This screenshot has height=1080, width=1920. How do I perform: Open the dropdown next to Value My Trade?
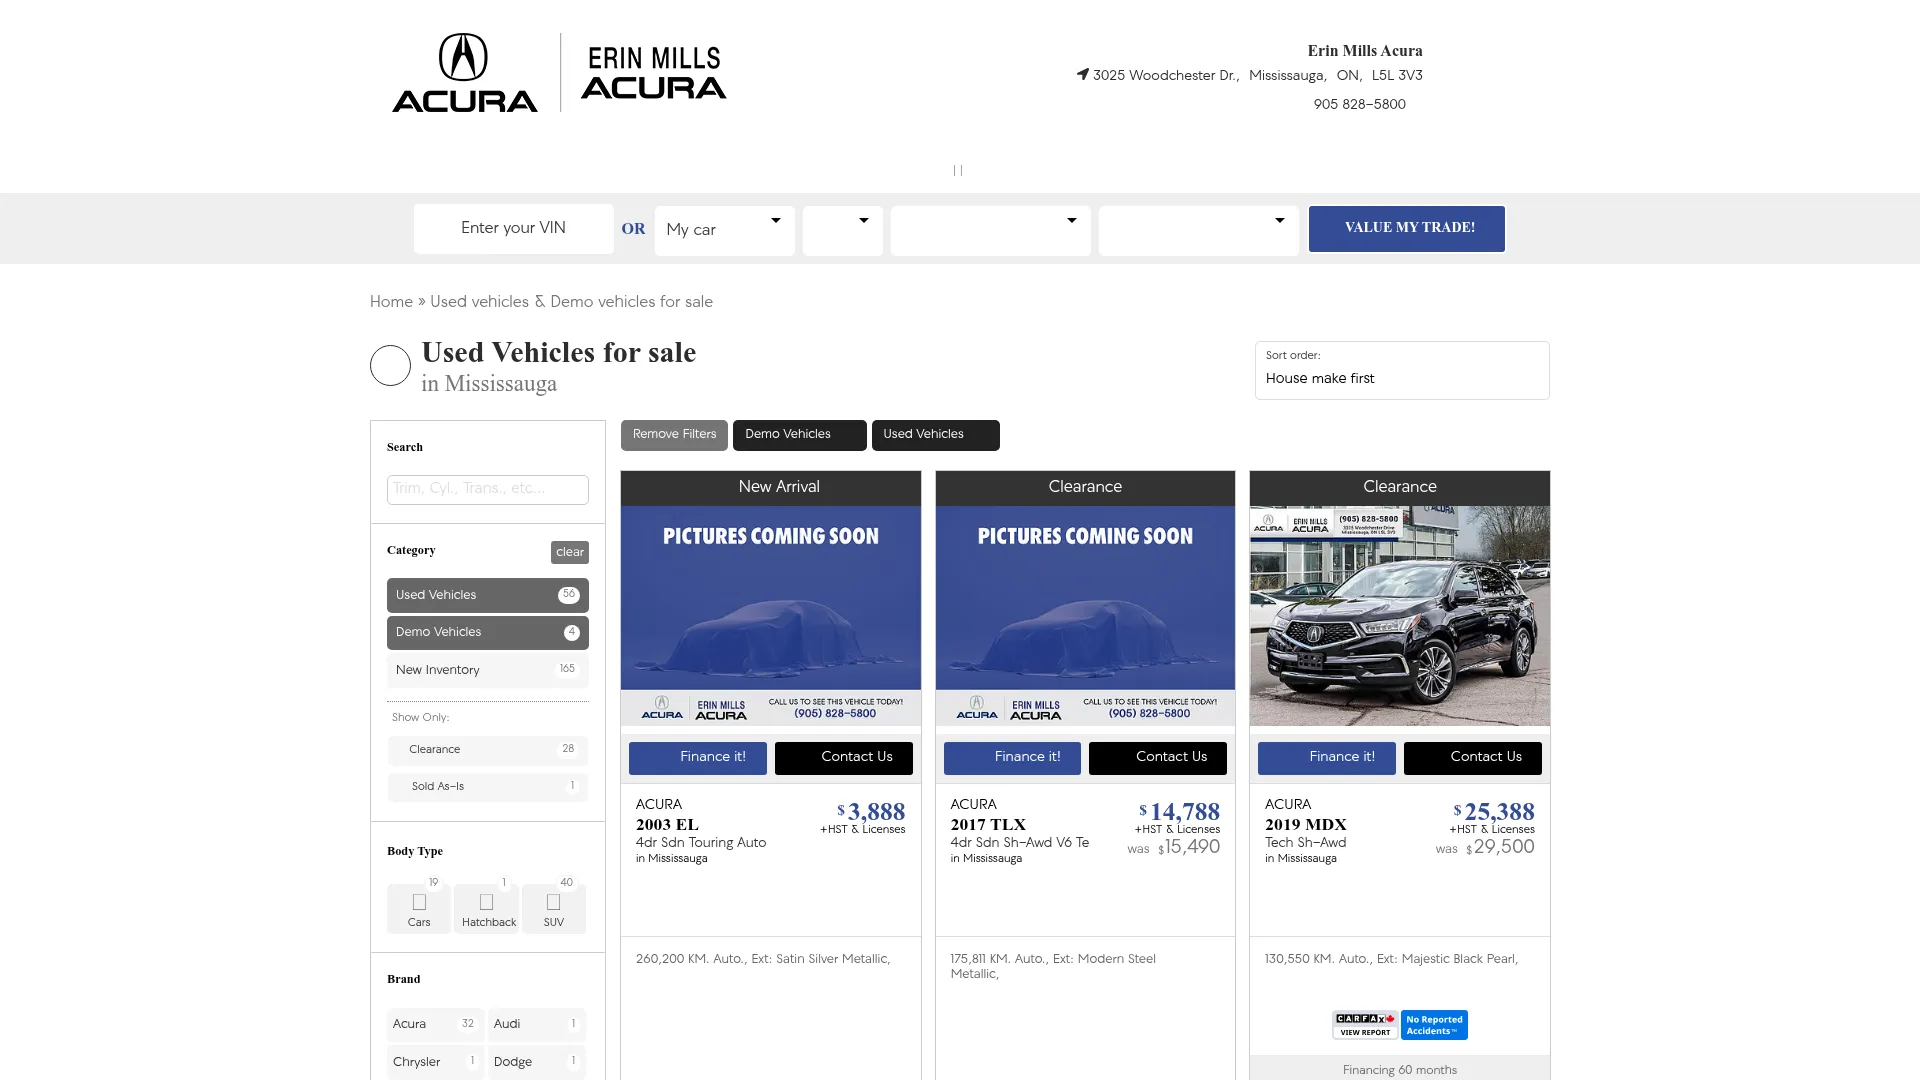1199,230
